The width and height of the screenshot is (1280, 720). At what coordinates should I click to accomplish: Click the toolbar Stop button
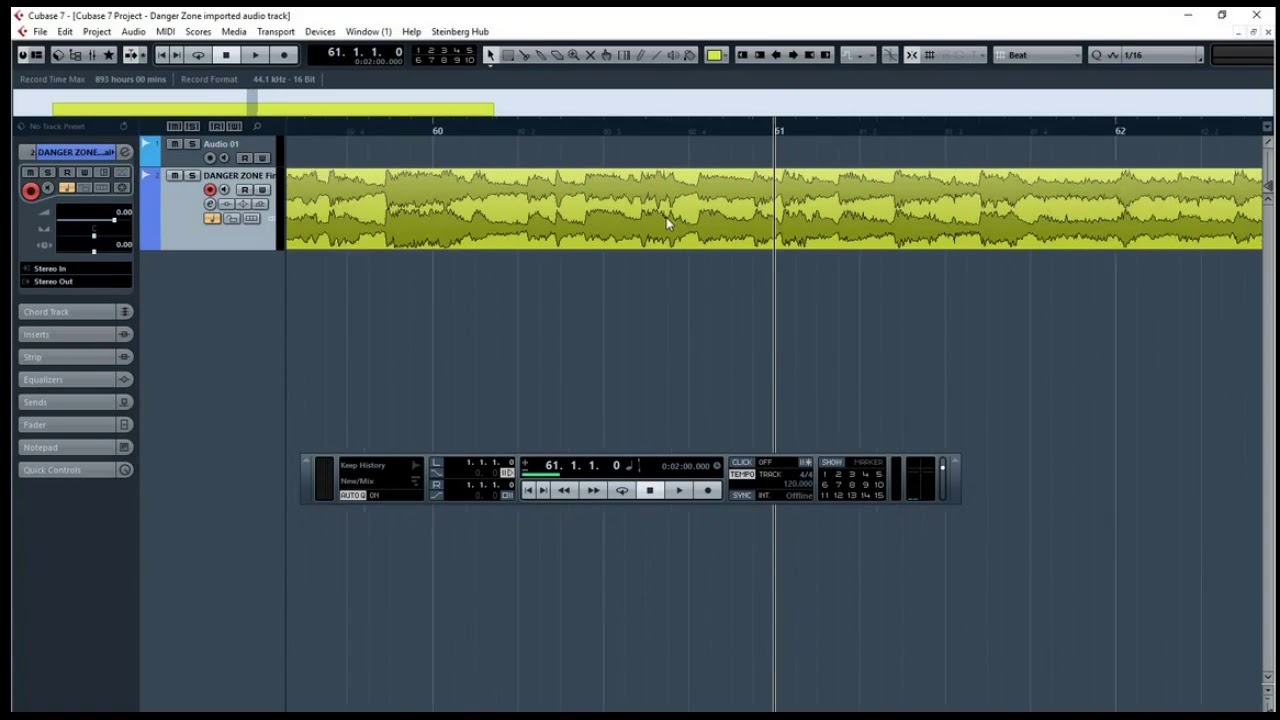click(226, 55)
